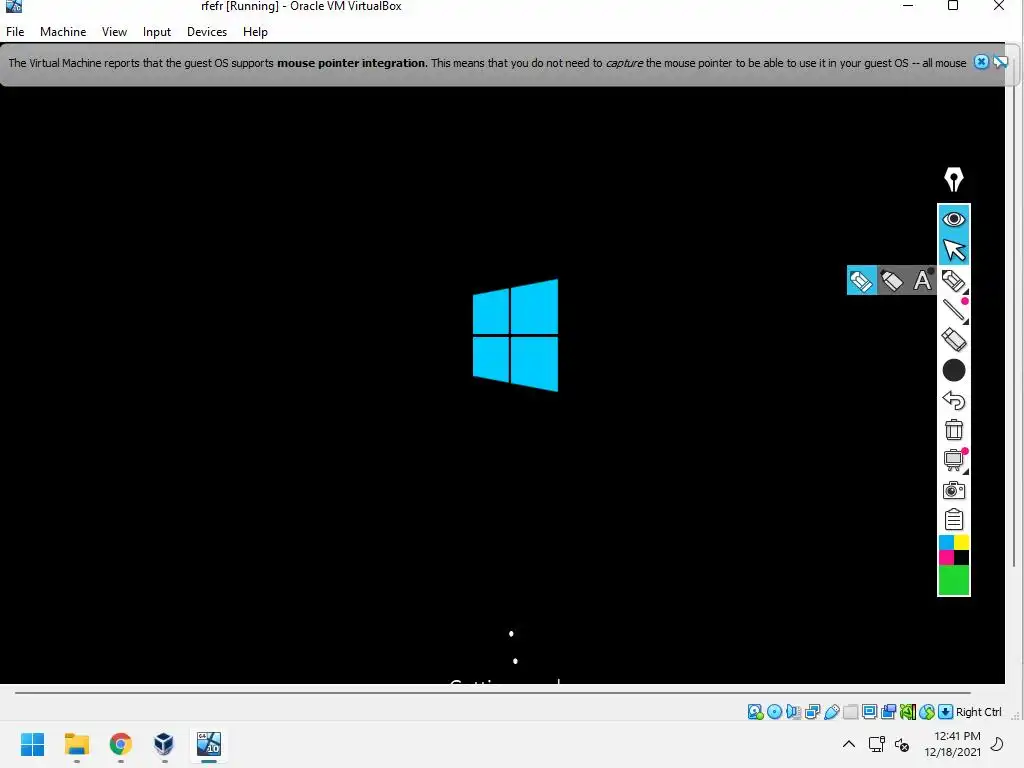The height and width of the screenshot is (768, 1024).
Task: Open the Devices menu
Action: (x=207, y=32)
